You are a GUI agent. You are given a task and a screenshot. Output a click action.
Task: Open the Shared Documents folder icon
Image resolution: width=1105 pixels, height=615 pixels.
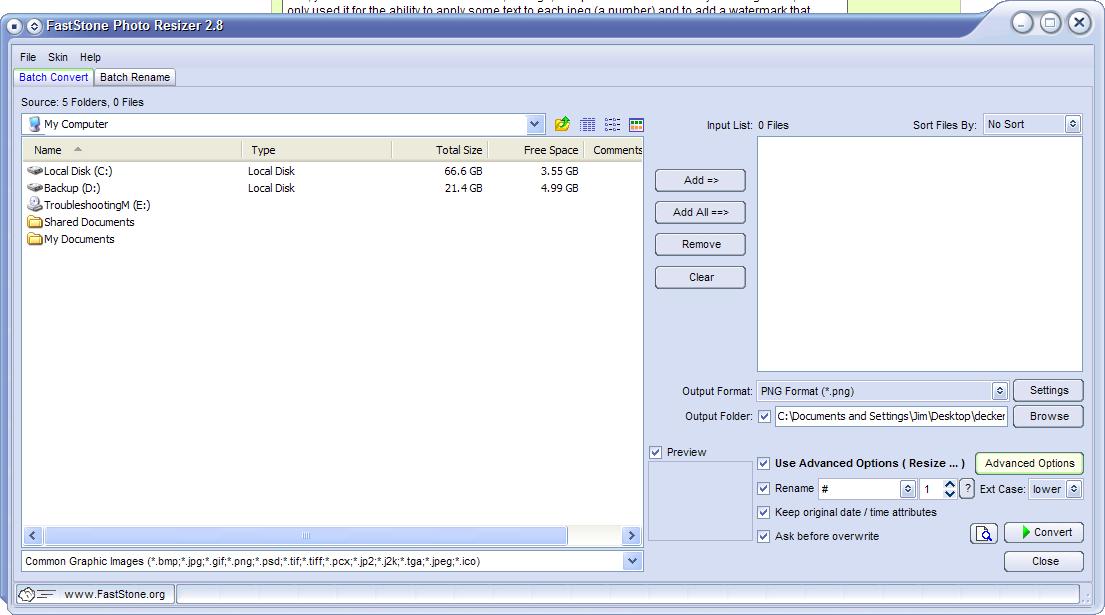coord(35,222)
